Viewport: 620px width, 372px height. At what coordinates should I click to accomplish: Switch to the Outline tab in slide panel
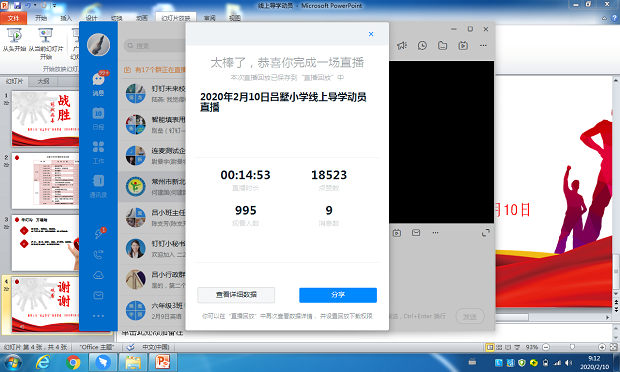(x=43, y=81)
